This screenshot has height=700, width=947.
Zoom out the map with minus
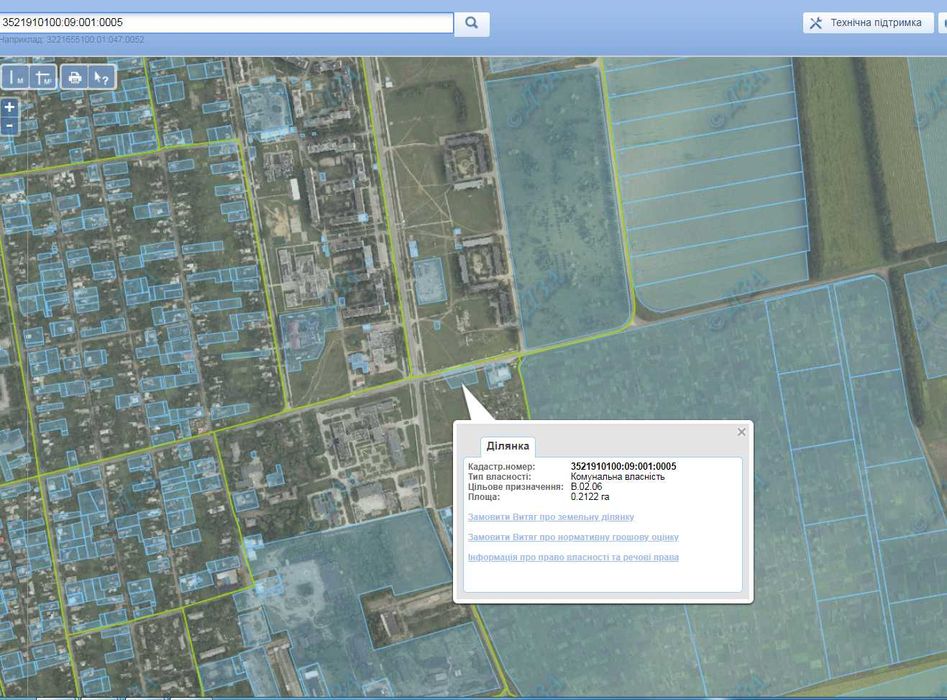(9, 126)
